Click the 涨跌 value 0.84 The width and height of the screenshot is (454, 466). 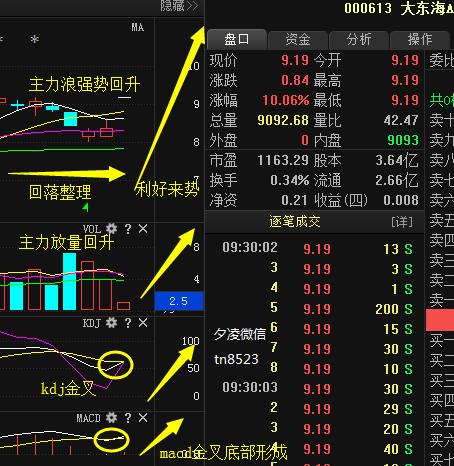(295, 80)
